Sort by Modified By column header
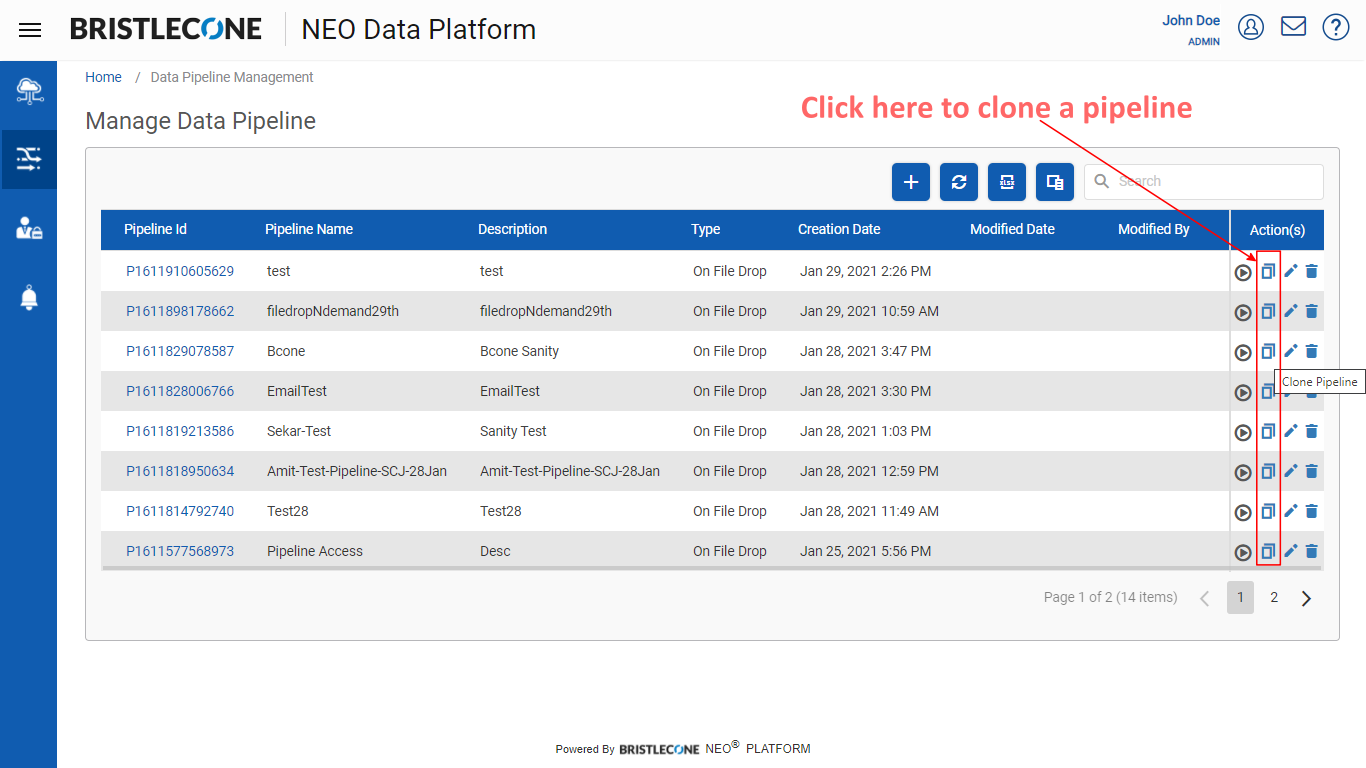 coord(1154,229)
